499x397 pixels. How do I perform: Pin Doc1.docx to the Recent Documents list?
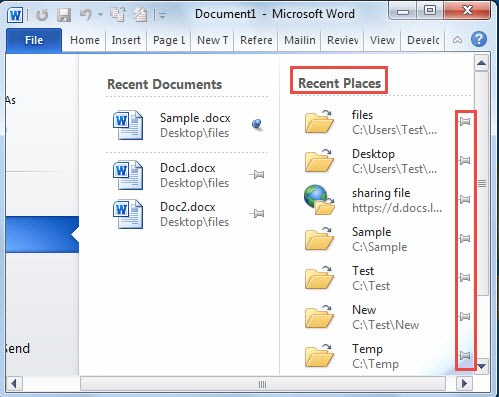(x=257, y=174)
